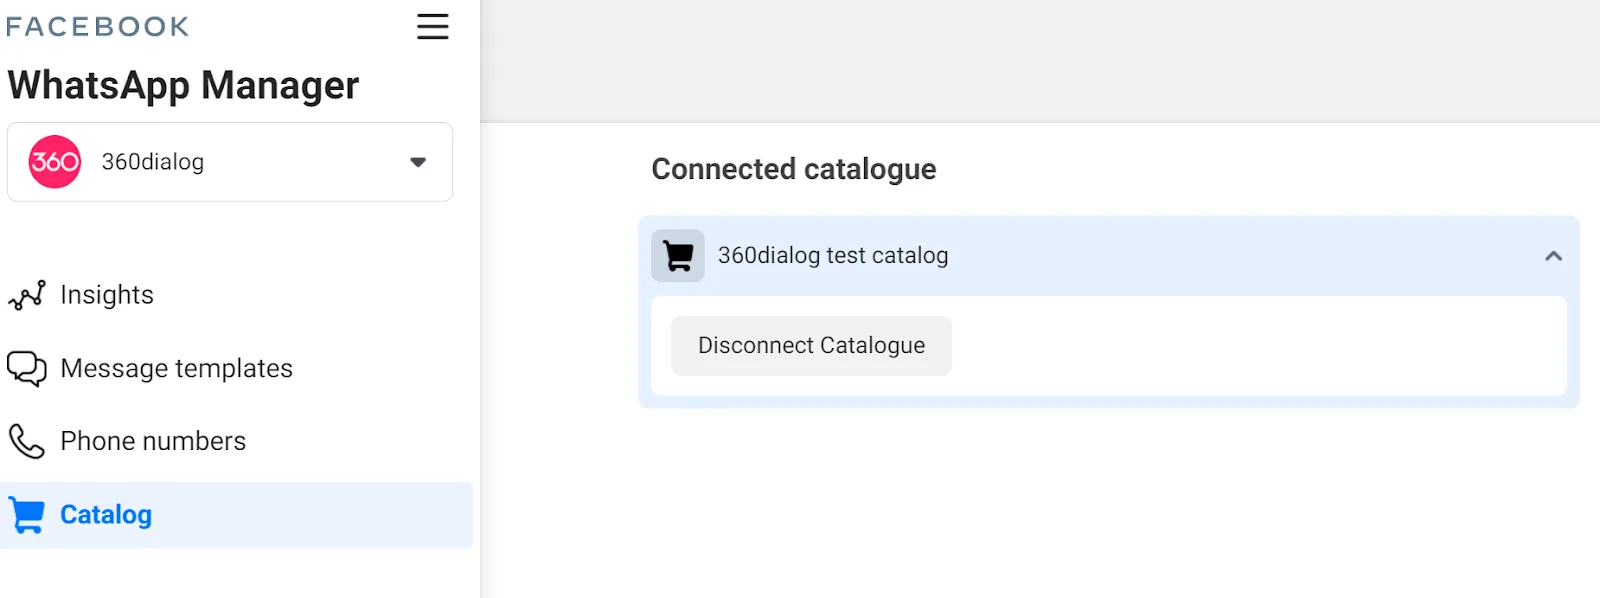Click the Phone numbers handset icon

pyautogui.click(x=27, y=441)
